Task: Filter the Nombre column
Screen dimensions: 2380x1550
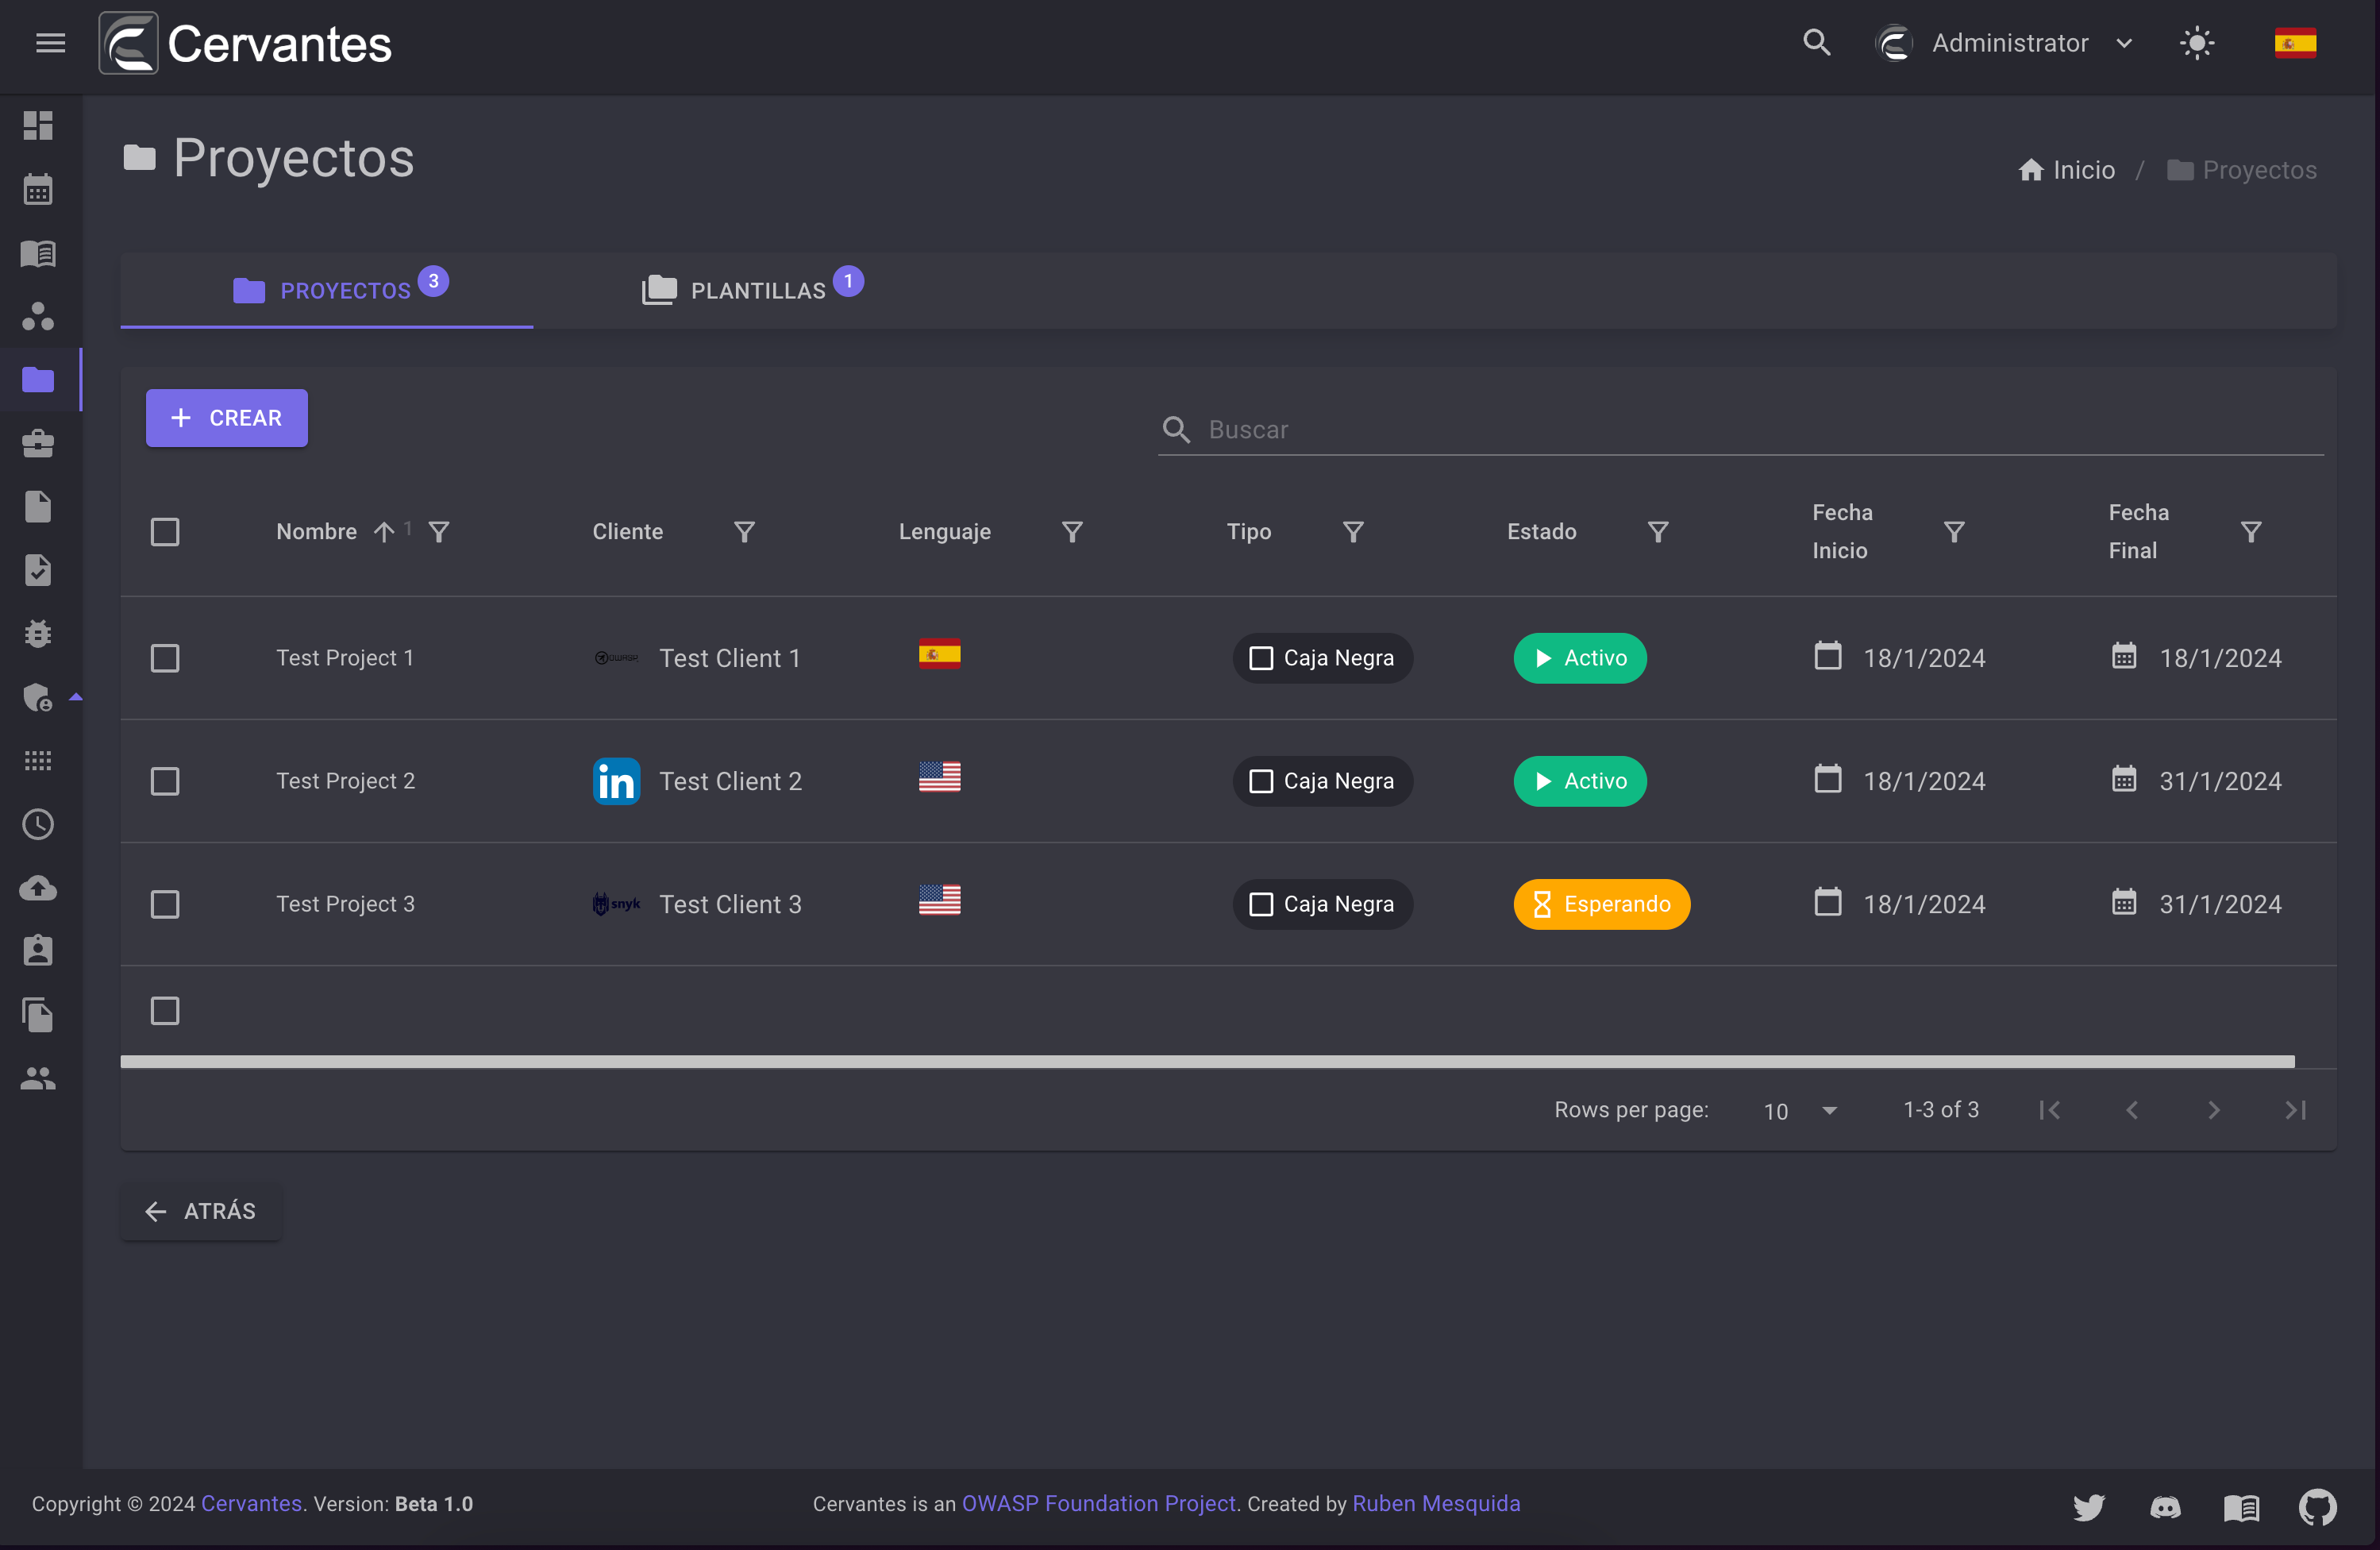Action: point(439,532)
